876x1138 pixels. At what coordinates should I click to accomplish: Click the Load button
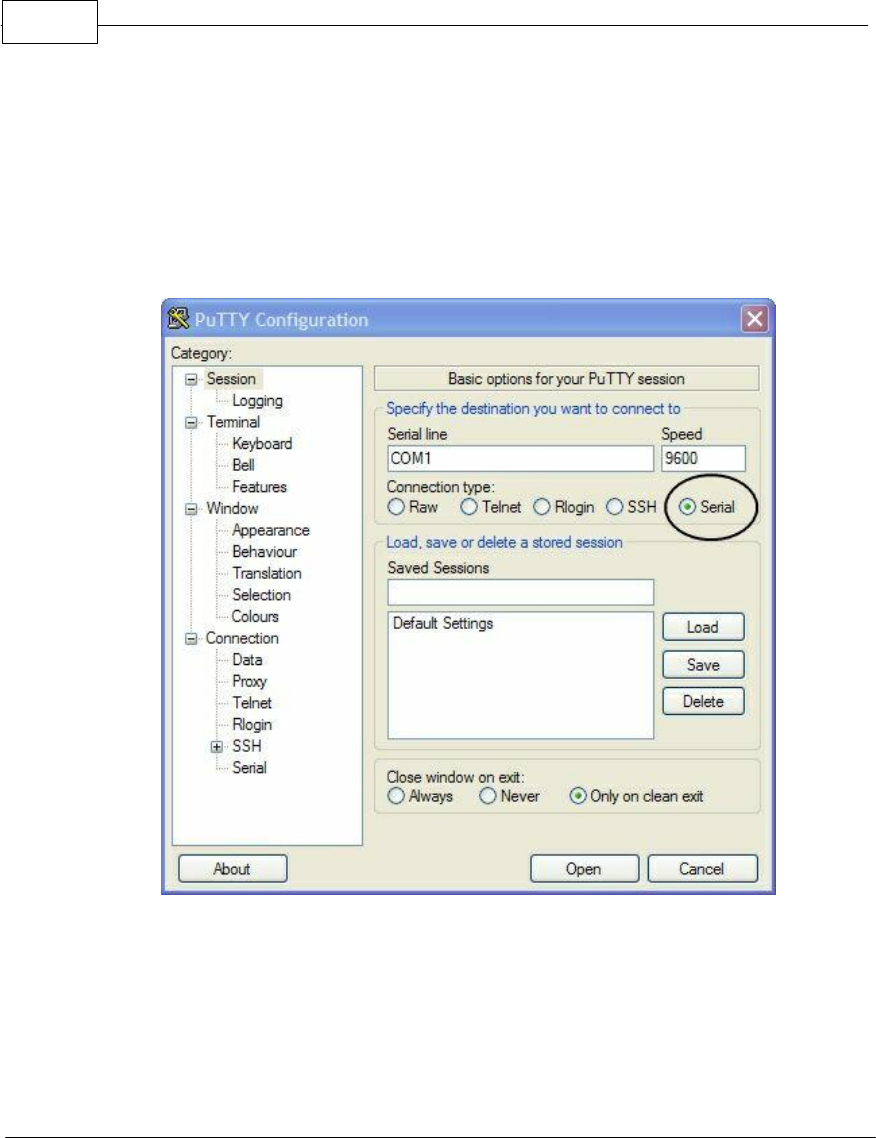(703, 627)
